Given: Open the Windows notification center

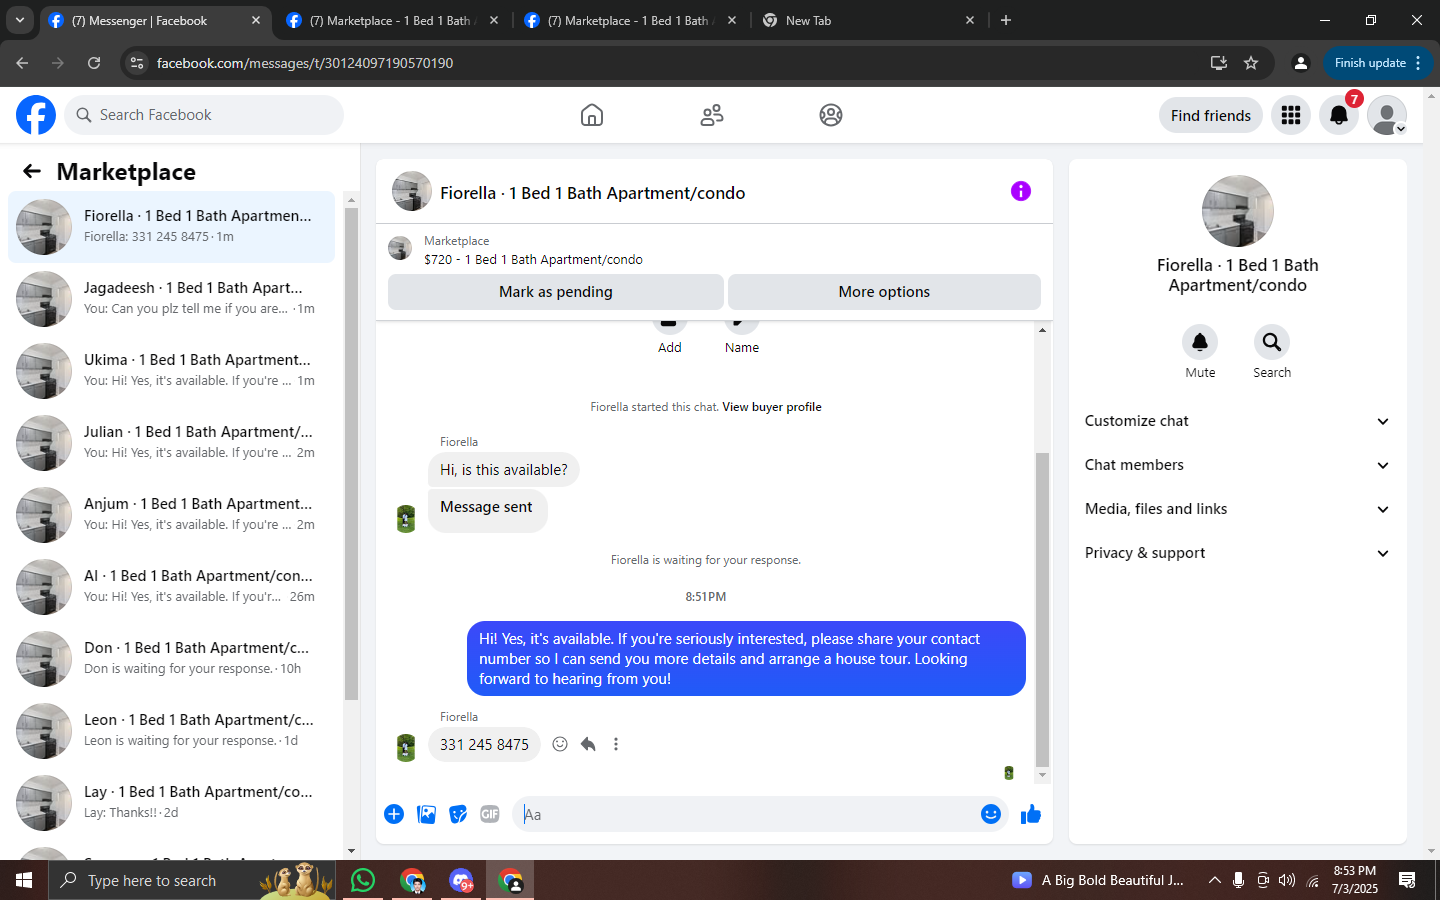Looking at the screenshot, I should point(1407,880).
